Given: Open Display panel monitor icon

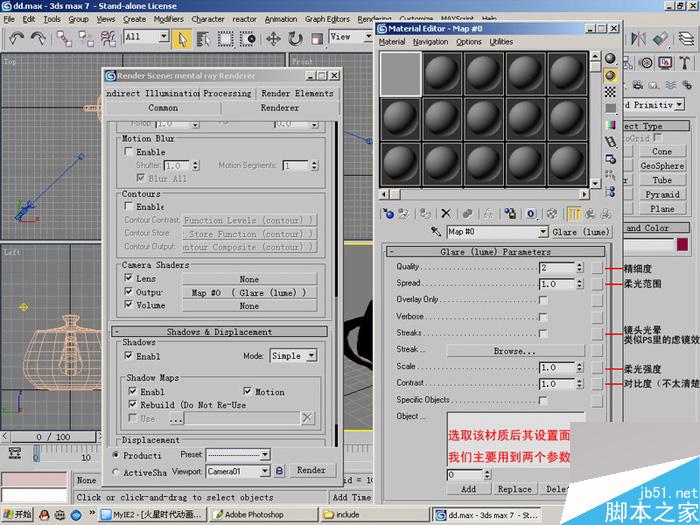Looking at the screenshot, I should pos(665,62).
